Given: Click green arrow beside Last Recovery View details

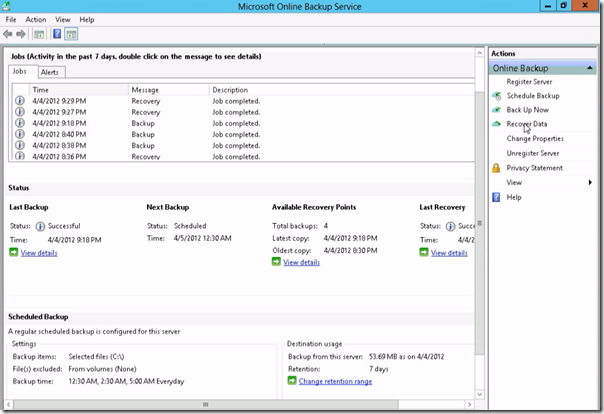Looking at the screenshot, I should click(x=424, y=253).
